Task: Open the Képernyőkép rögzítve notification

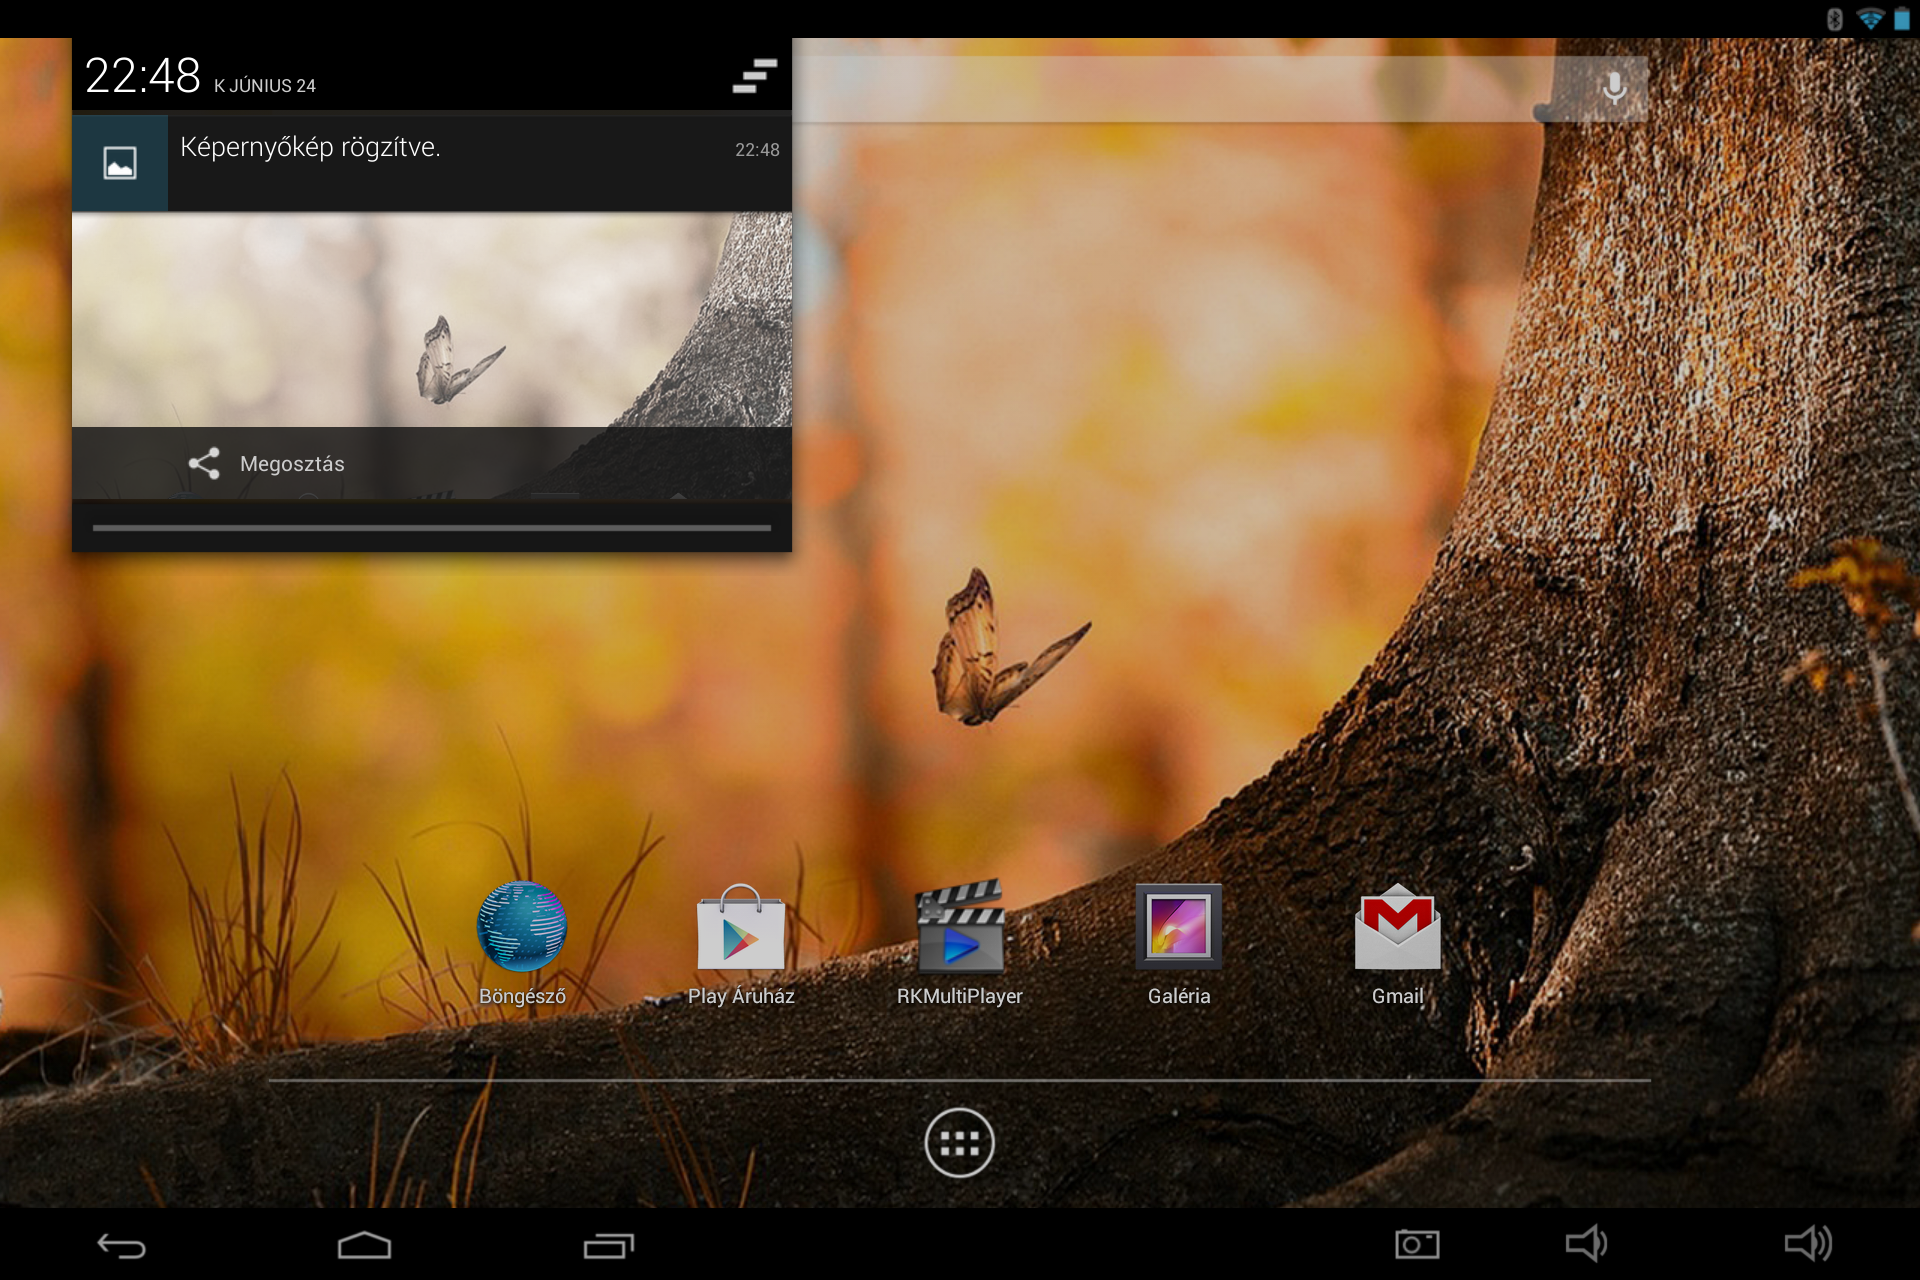Action: [450, 162]
